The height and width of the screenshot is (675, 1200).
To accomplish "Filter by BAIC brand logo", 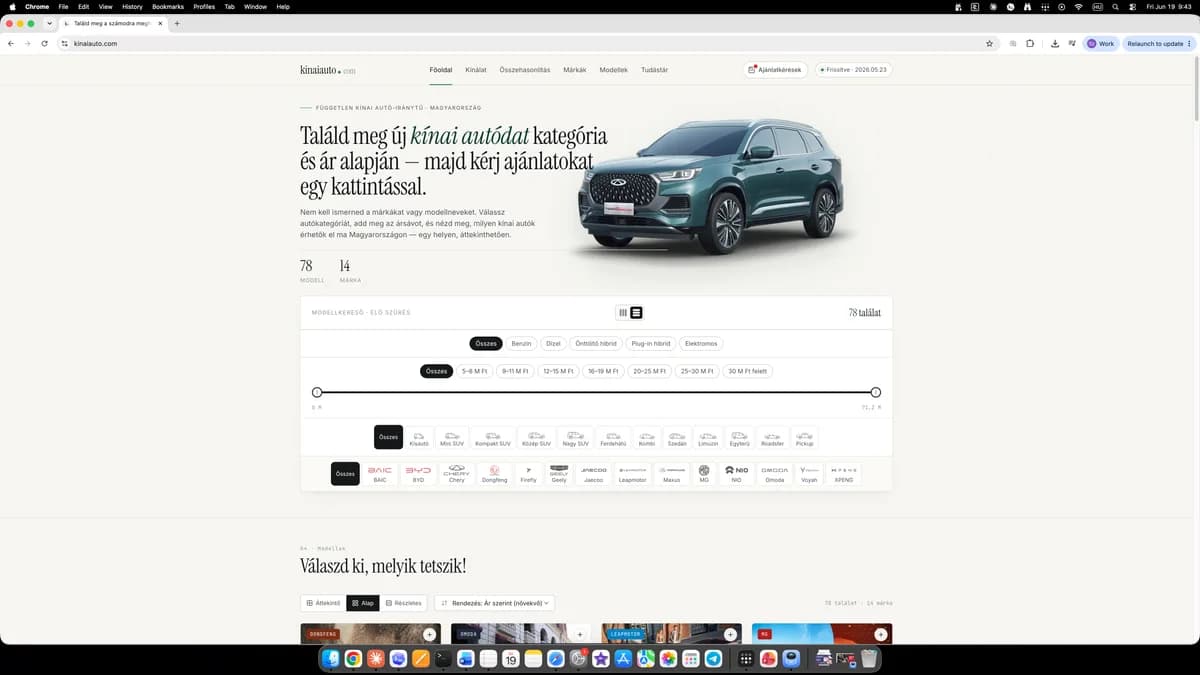I will 380,474.
